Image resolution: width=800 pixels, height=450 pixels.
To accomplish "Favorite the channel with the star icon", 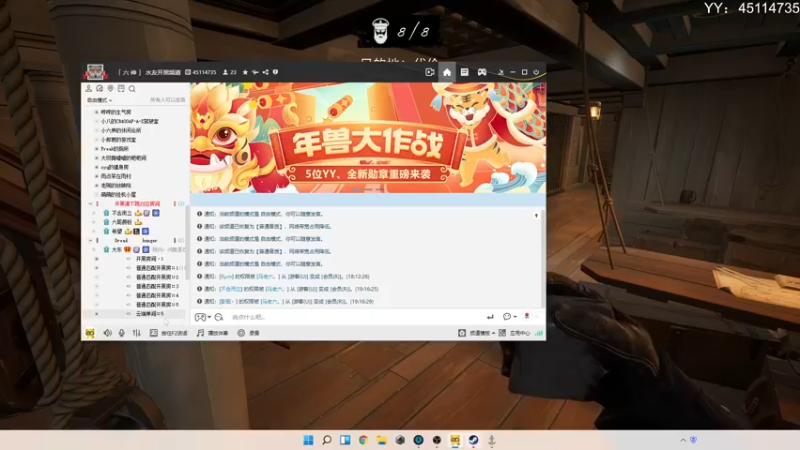I will point(245,72).
